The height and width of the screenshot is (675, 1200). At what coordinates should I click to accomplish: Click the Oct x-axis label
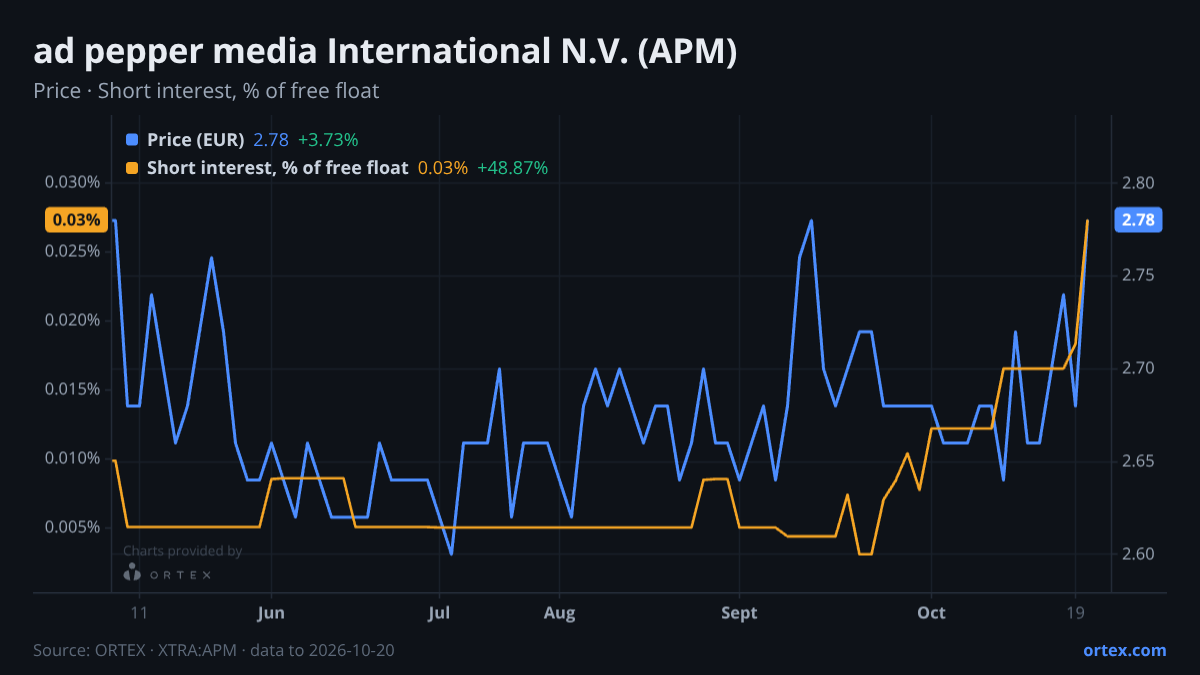point(931,613)
